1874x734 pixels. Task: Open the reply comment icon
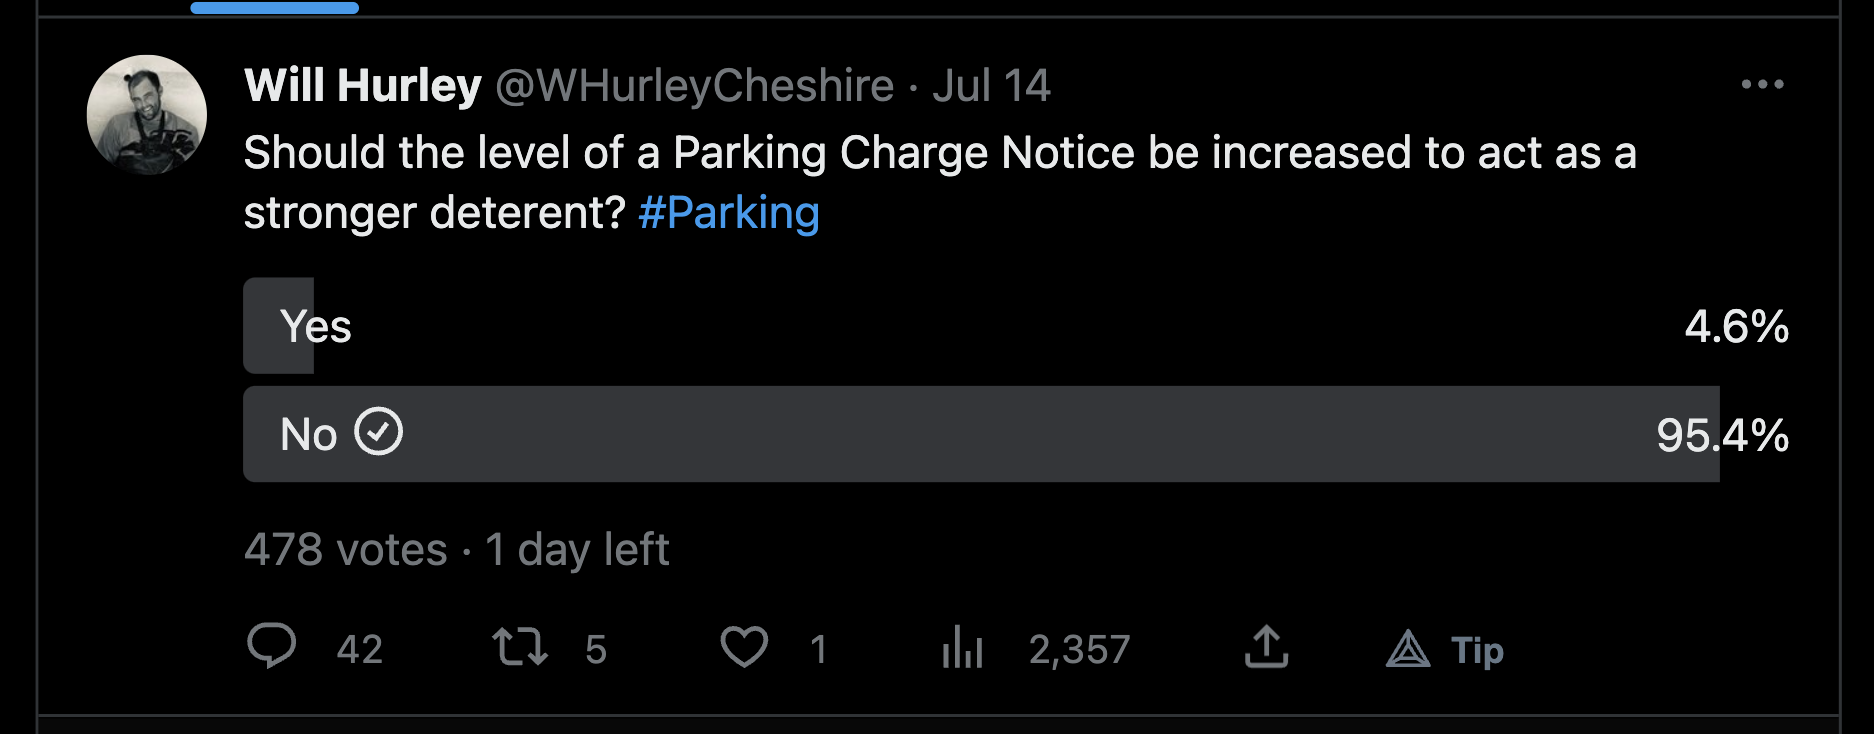(x=272, y=647)
